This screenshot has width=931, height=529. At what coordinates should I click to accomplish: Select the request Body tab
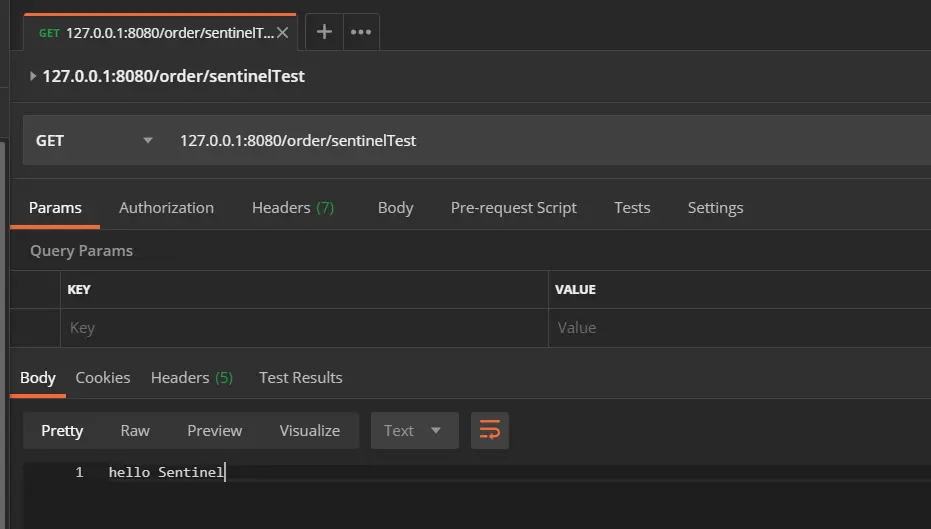click(x=395, y=208)
